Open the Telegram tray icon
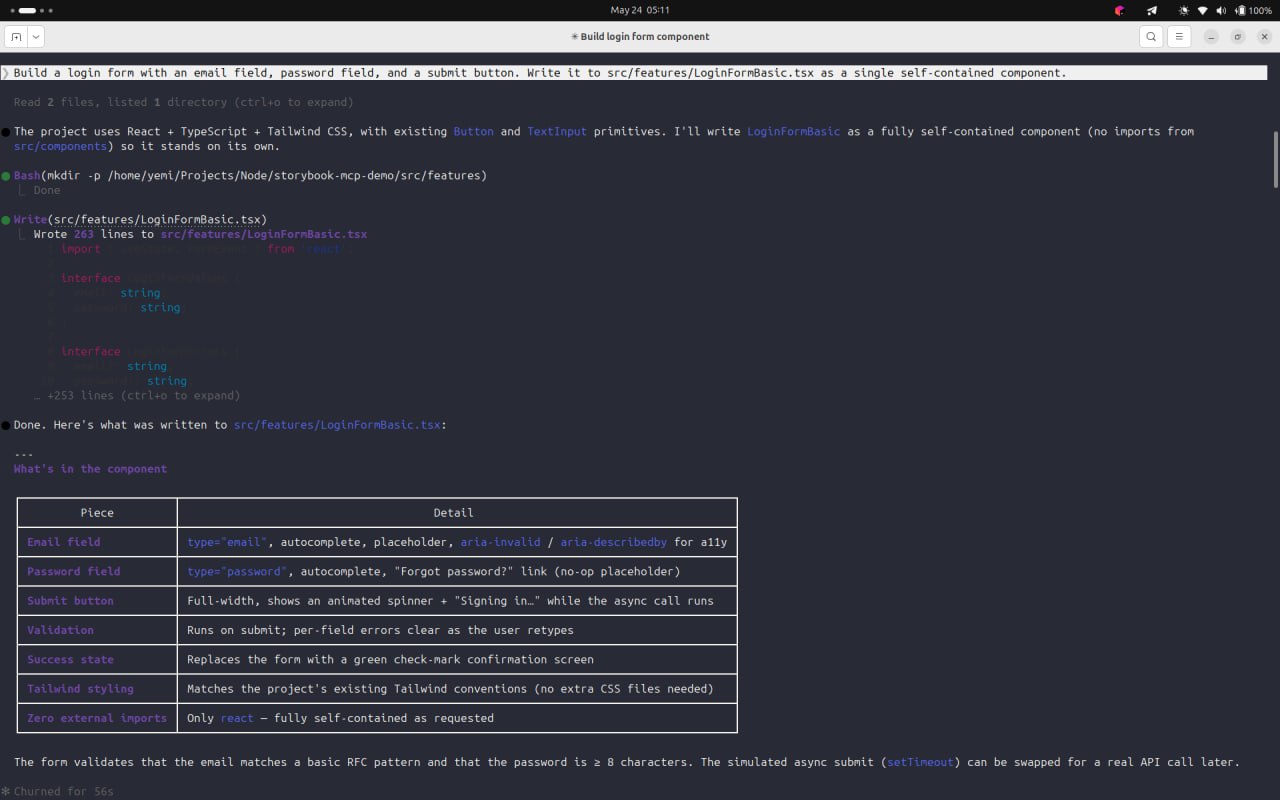The image size is (1280, 800). pos(1152,10)
